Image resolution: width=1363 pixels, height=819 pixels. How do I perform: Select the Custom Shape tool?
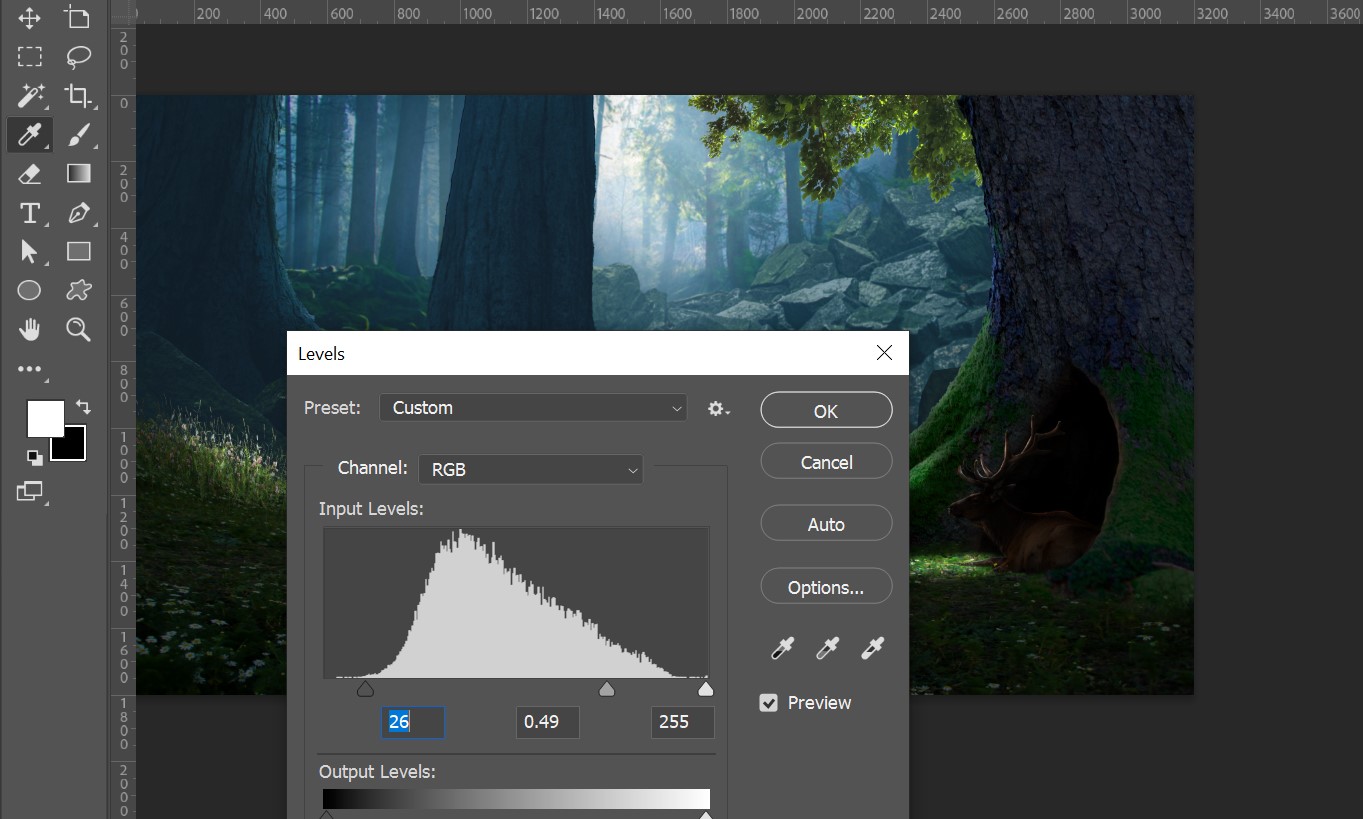[78, 290]
